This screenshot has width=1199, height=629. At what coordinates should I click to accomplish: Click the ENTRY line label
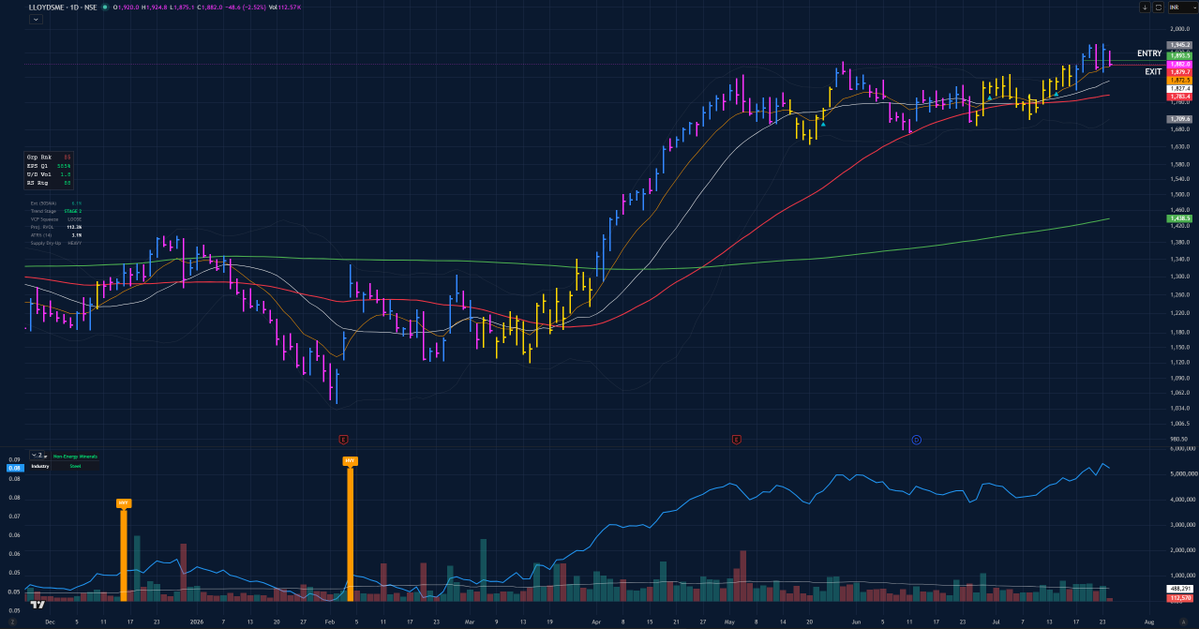point(1149,53)
